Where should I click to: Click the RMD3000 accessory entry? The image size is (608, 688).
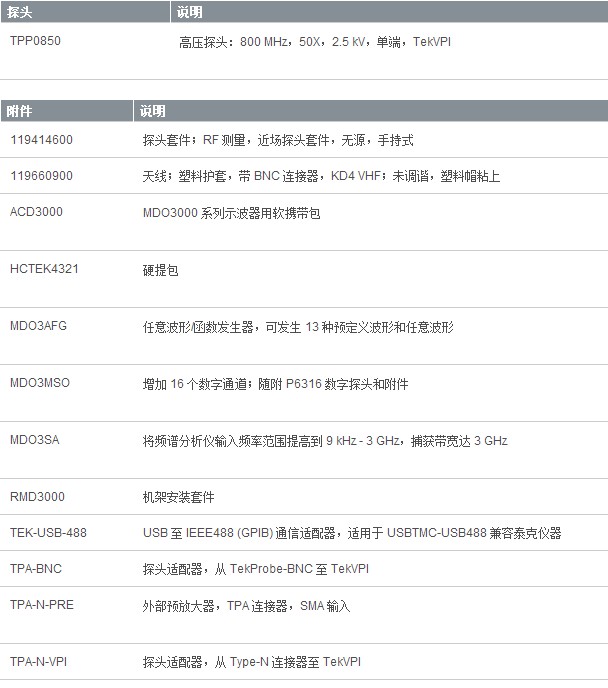click(x=38, y=497)
